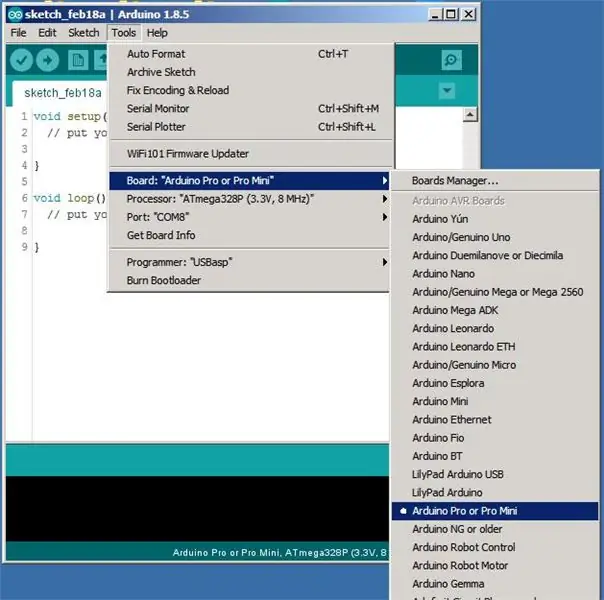Select Arduino Duemilanove or Diecimila board
The image size is (604, 600).
[x=495, y=255]
